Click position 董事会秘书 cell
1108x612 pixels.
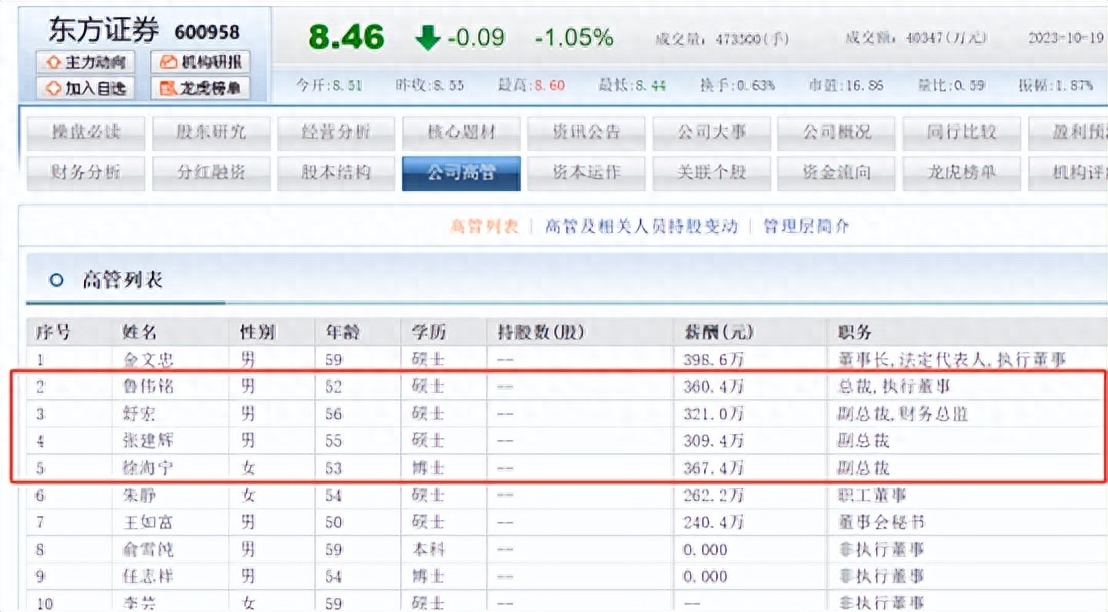click(880, 522)
